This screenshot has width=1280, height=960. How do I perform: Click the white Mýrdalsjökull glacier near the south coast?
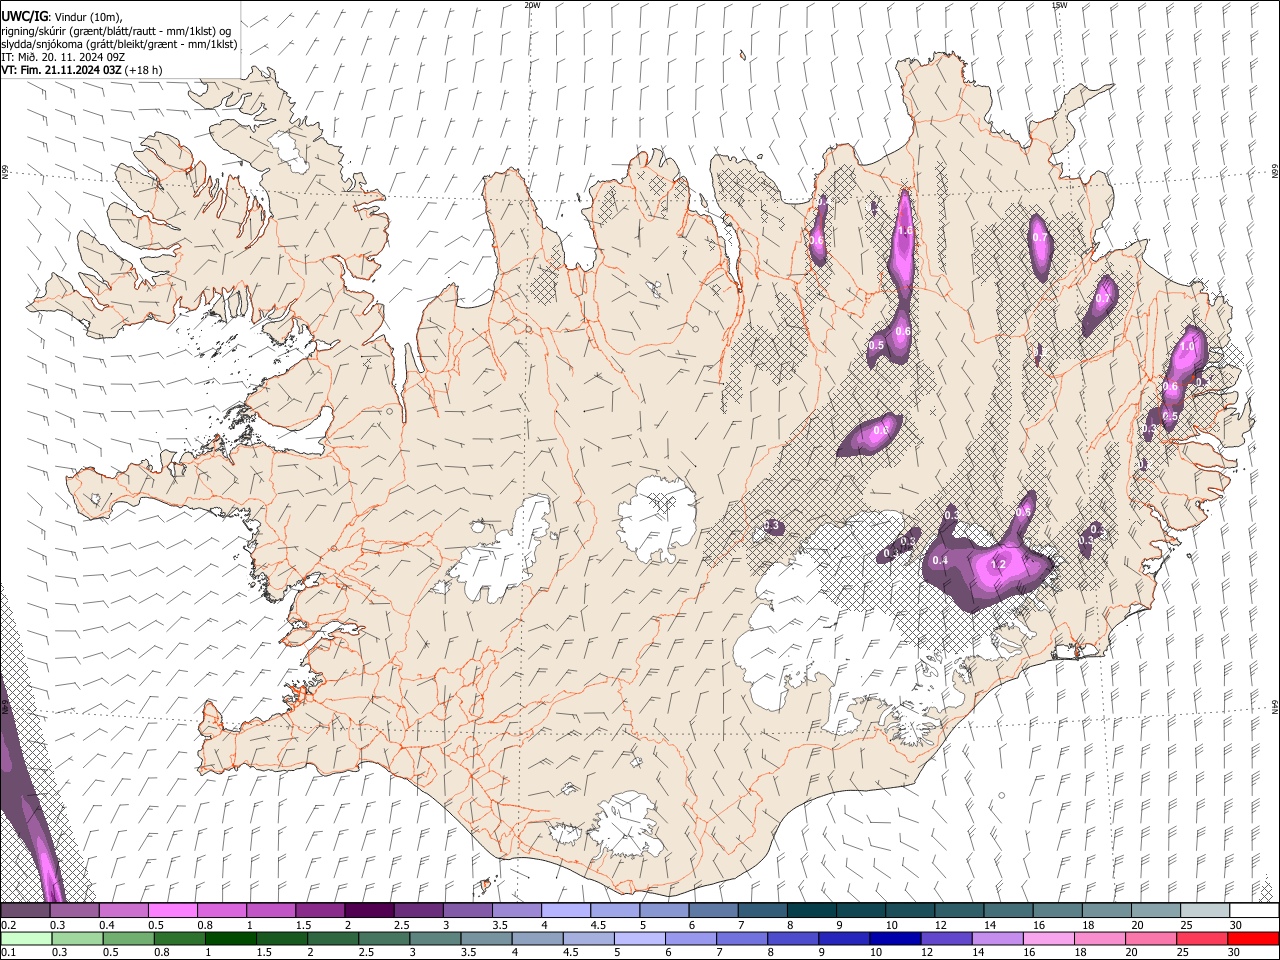pos(626,824)
